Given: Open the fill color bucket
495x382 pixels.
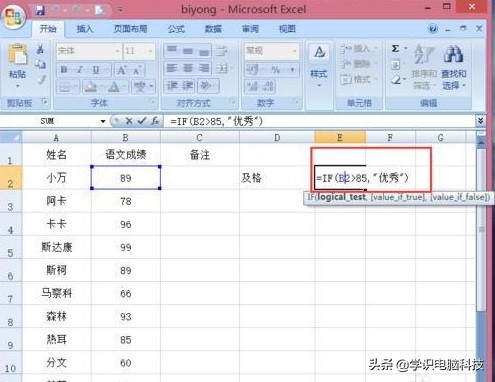Looking at the screenshot, I should click(x=90, y=87).
